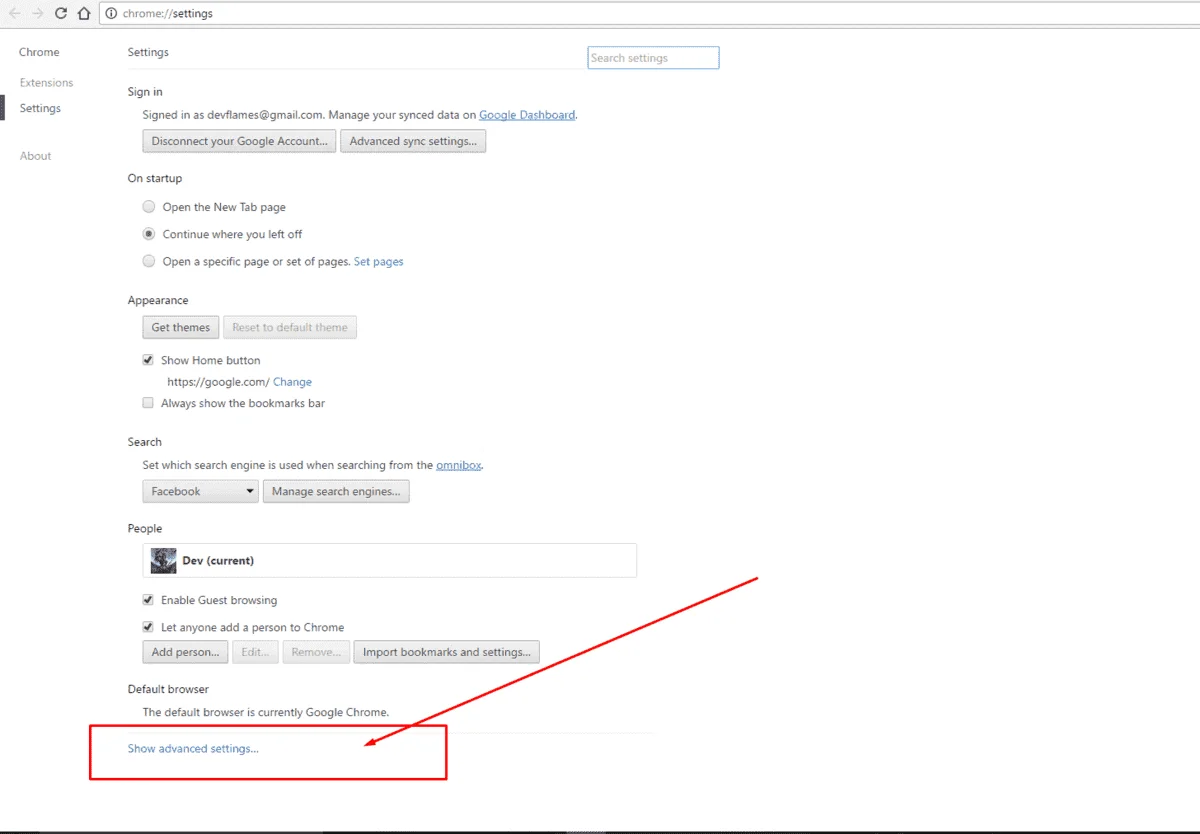This screenshot has width=1200, height=834.
Task: Enable Always show the bookmarks bar
Action: point(148,403)
